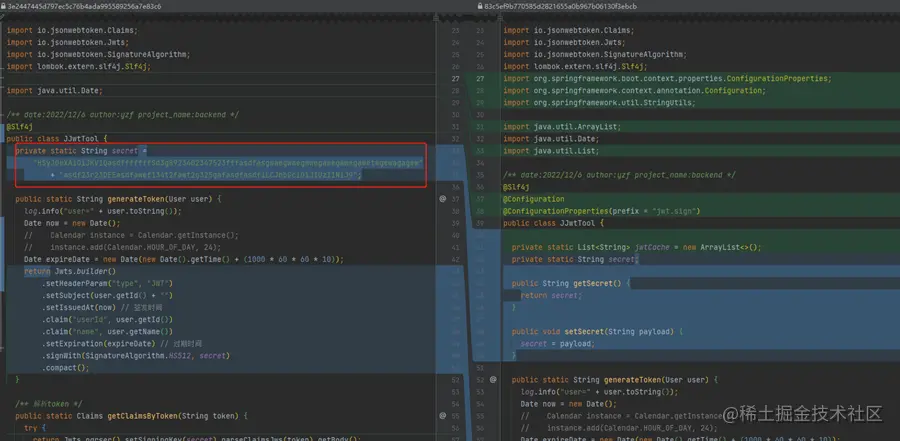Click the @ gutter icon at left line 55

[x=443, y=415]
